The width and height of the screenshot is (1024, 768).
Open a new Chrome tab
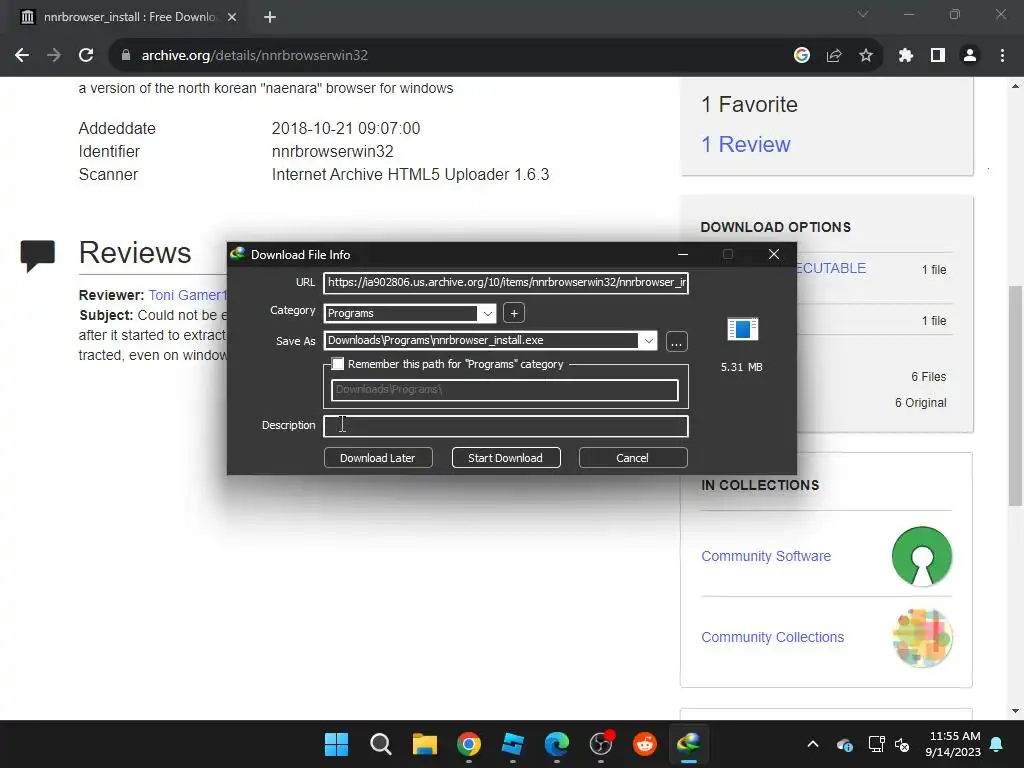[x=270, y=17]
